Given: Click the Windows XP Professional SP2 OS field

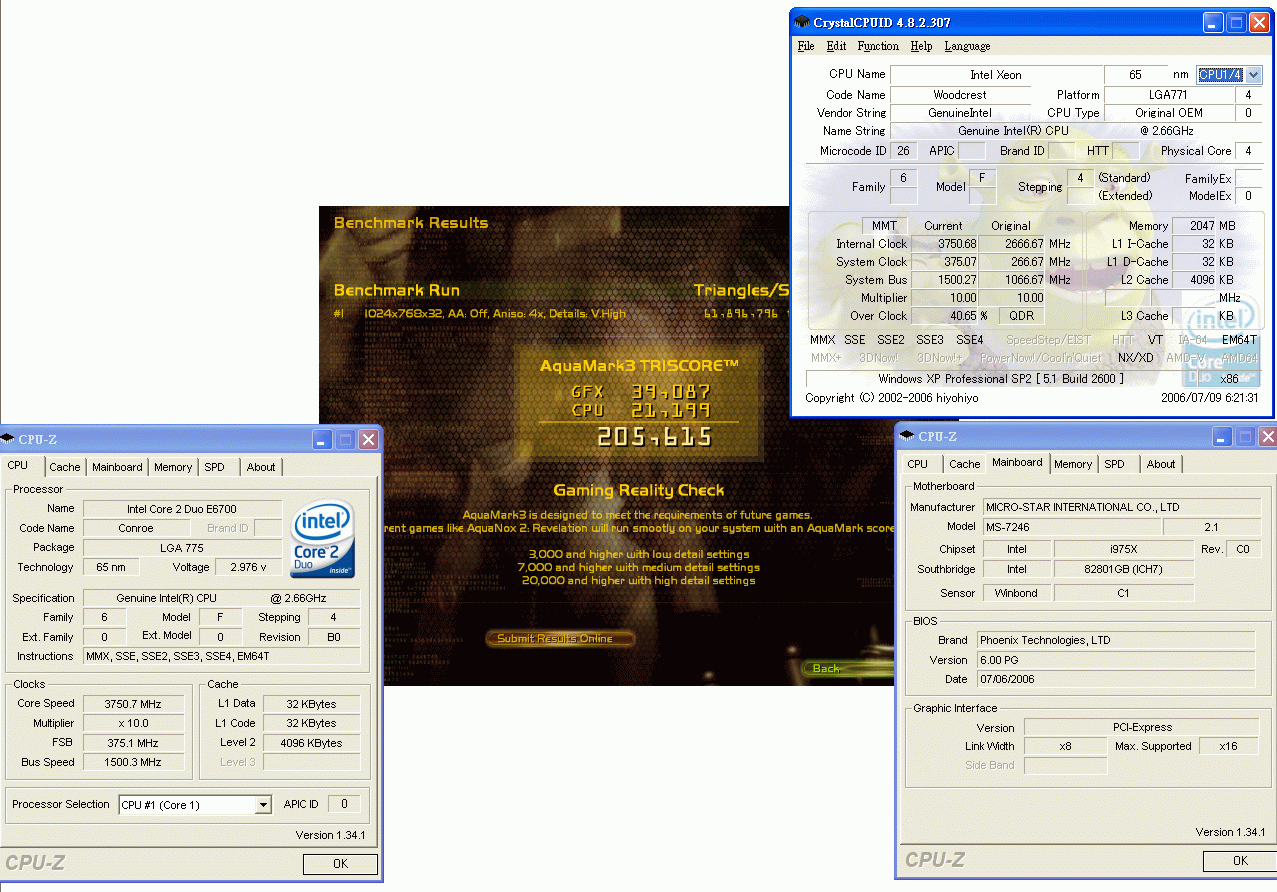Looking at the screenshot, I should click(1000, 379).
